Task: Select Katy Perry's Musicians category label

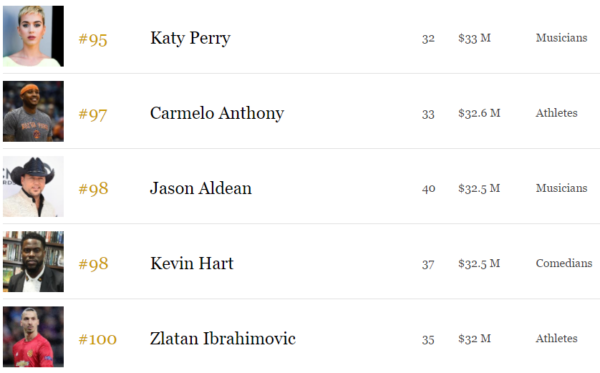Action: (x=561, y=38)
